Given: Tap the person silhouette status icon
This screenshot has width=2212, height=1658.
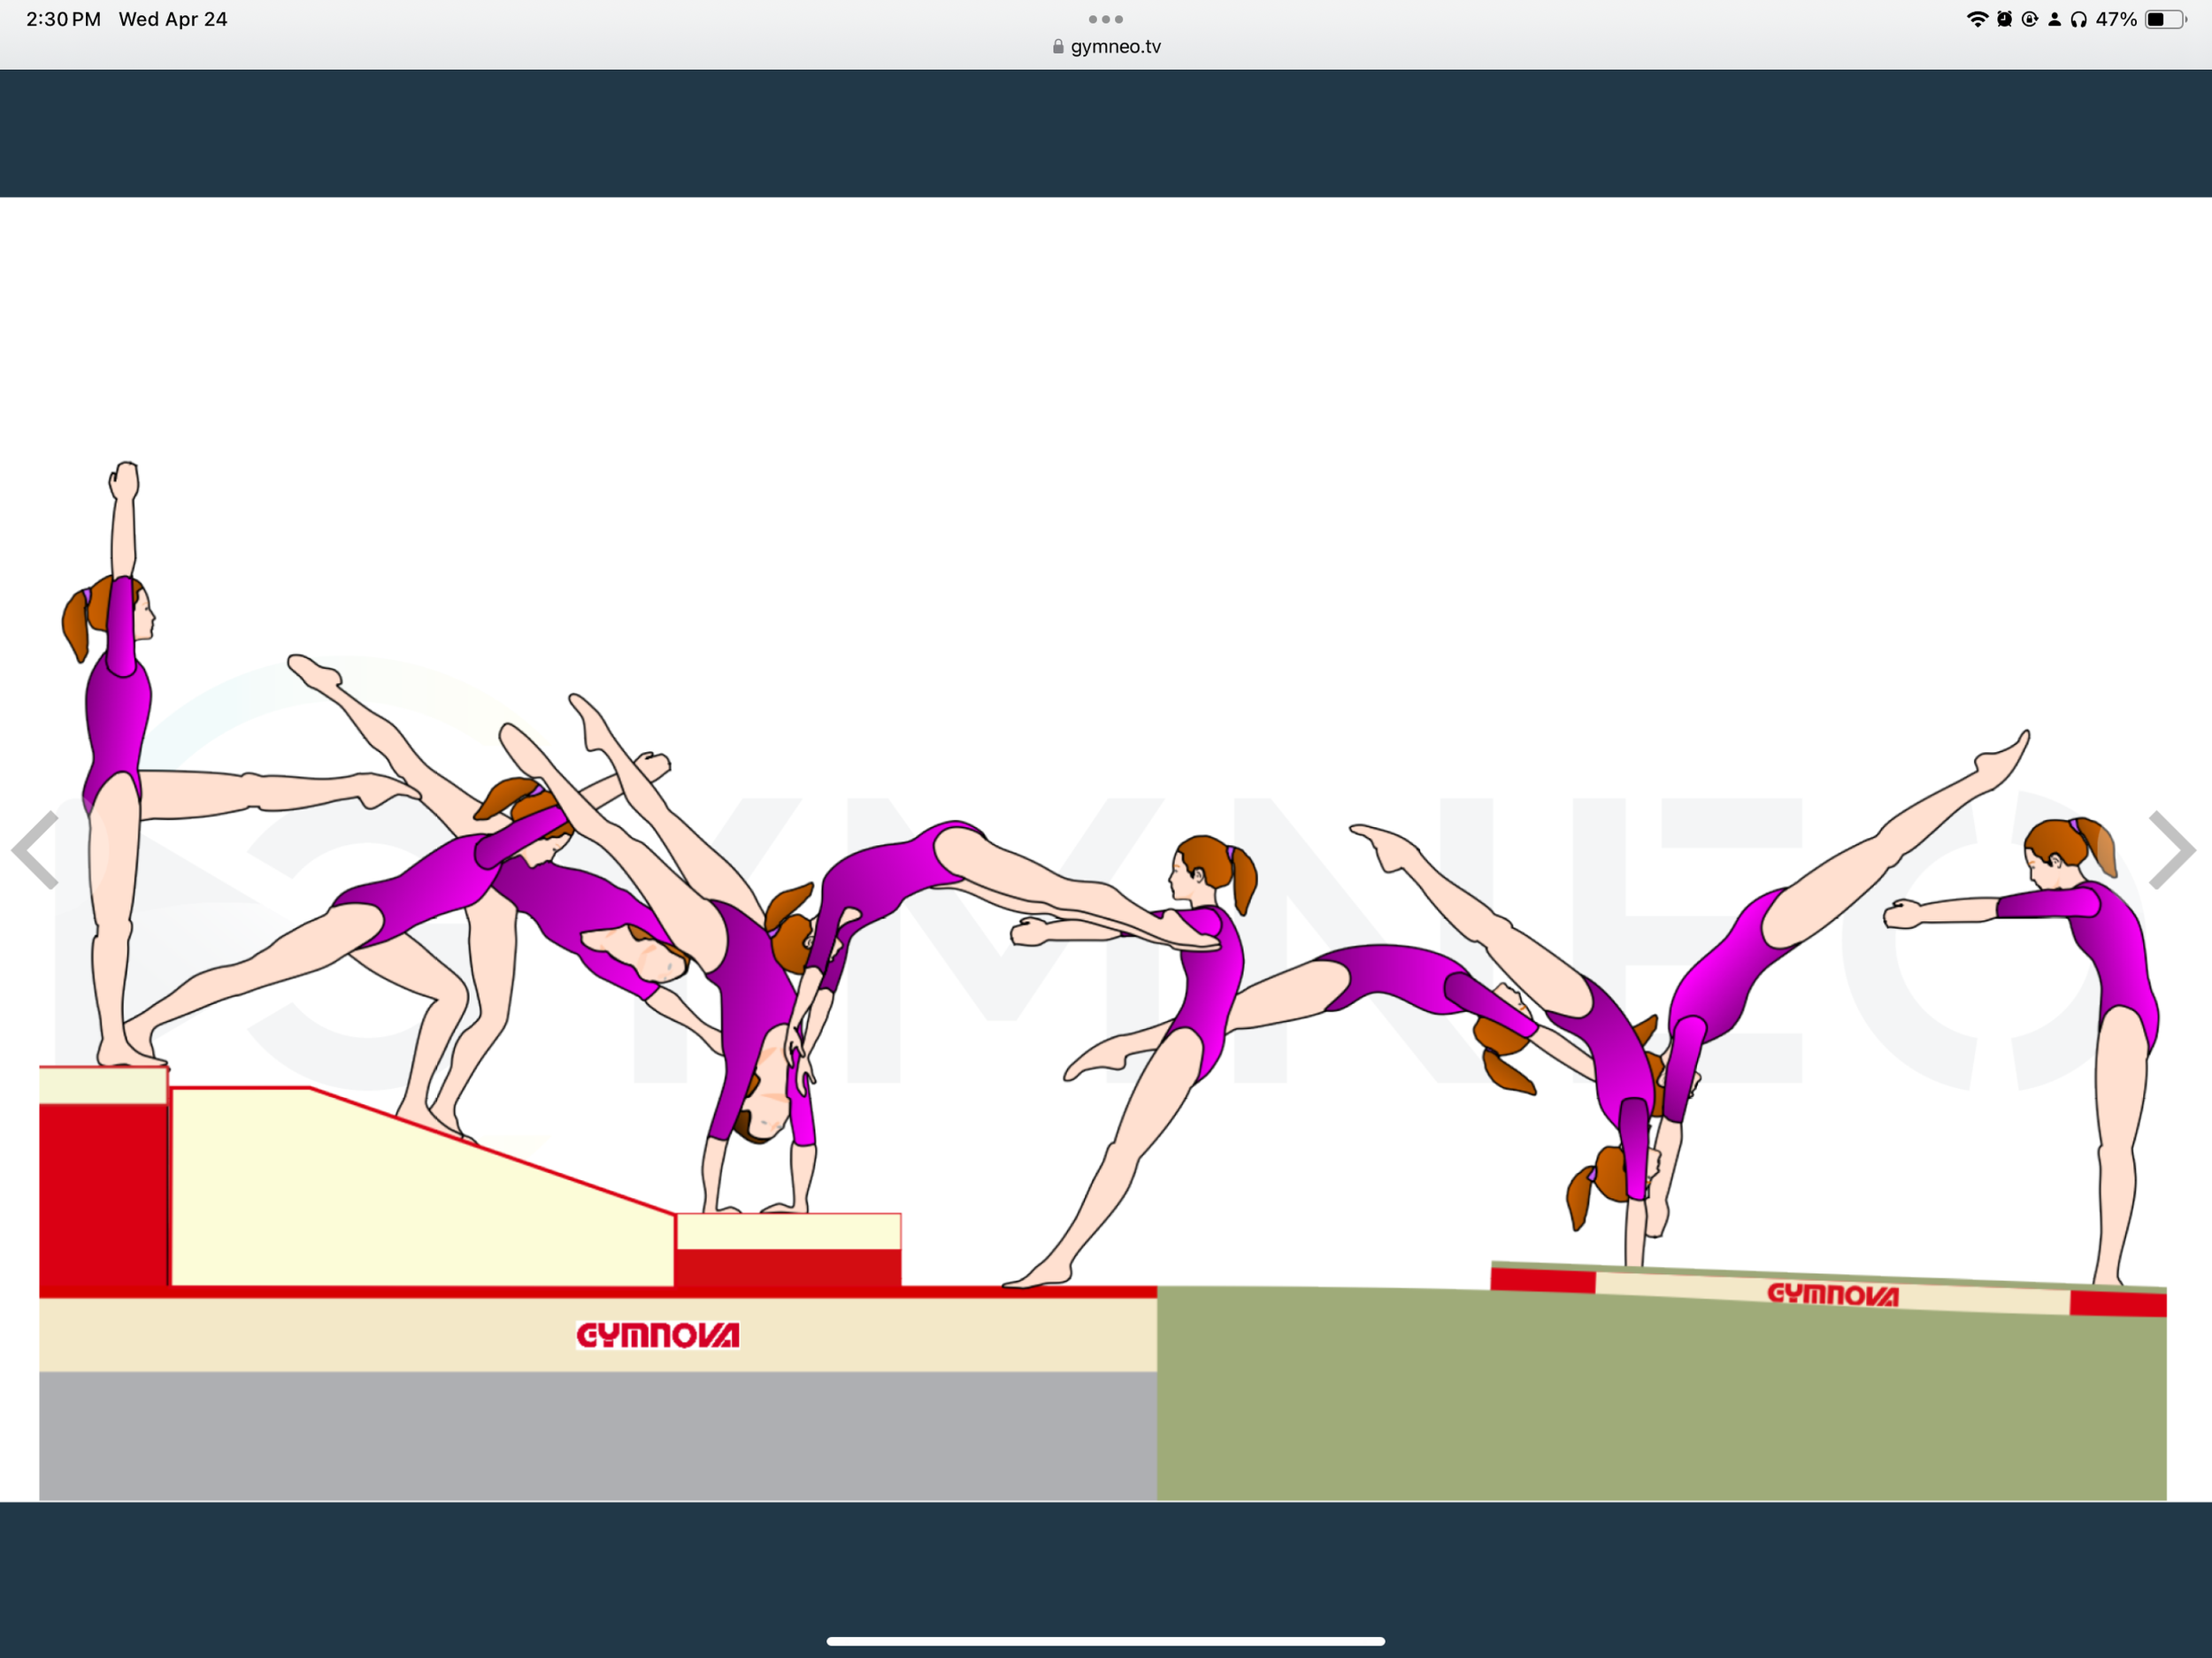Looking at the screenshot, I should tap(2054, 19).
